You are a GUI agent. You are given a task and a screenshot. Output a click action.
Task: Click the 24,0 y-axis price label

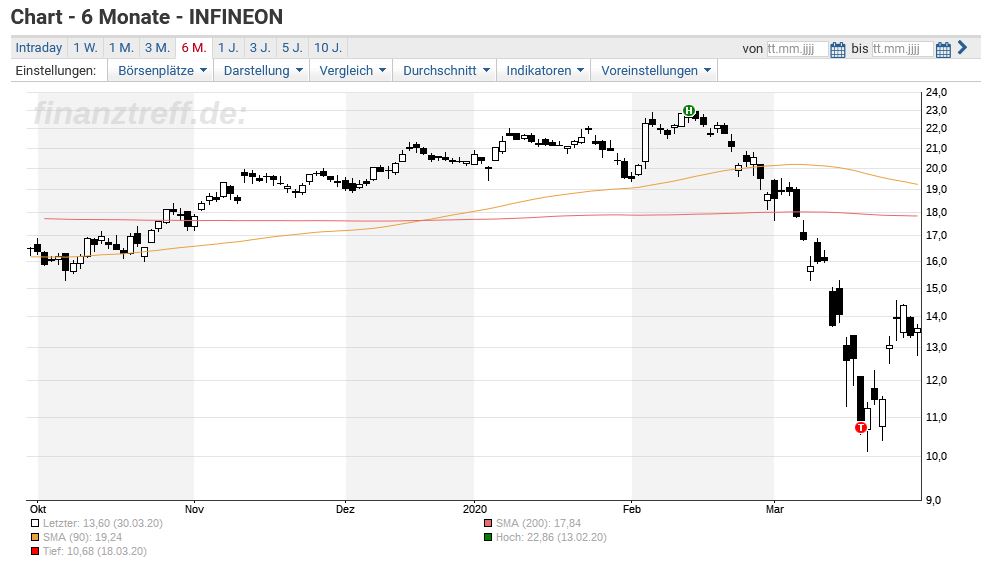tap(936, 92)
